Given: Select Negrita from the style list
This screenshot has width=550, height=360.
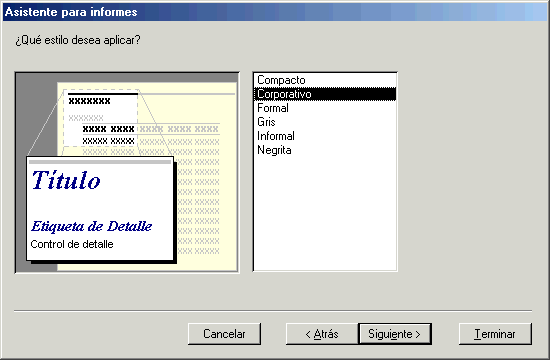Looking at the screenshot, I should 325,150.
